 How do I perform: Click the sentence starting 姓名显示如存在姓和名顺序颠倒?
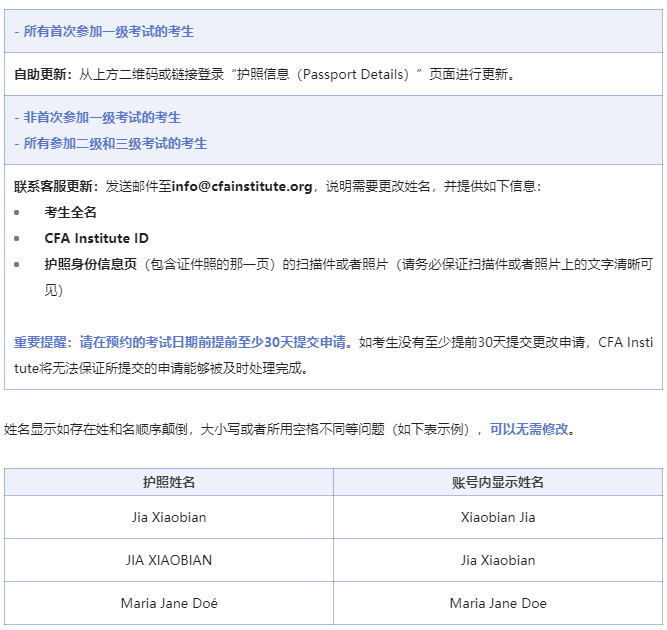coord(290,429)
